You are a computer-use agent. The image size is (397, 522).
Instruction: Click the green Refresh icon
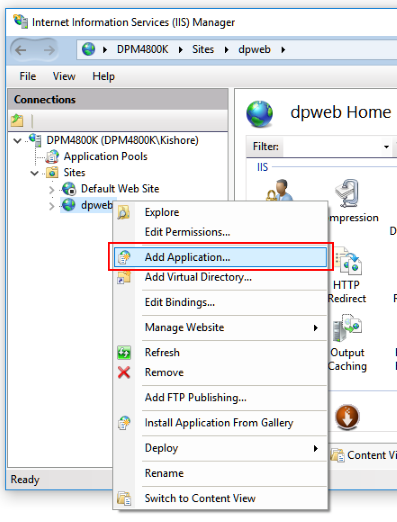coord(124,353)
